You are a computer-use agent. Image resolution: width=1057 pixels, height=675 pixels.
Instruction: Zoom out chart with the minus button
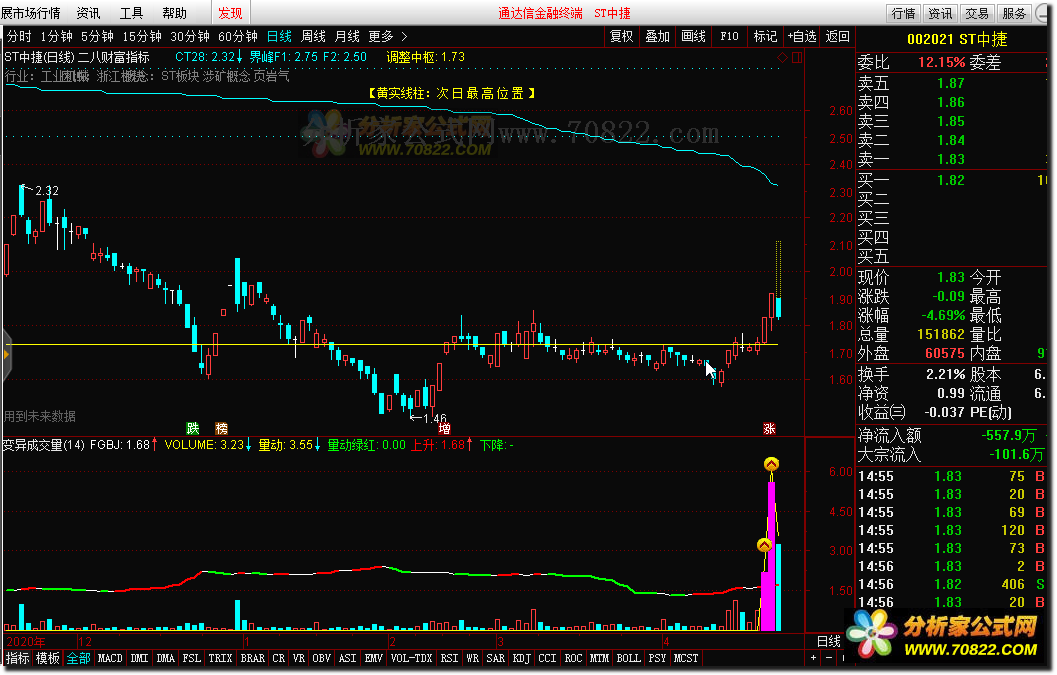point(828,658)
